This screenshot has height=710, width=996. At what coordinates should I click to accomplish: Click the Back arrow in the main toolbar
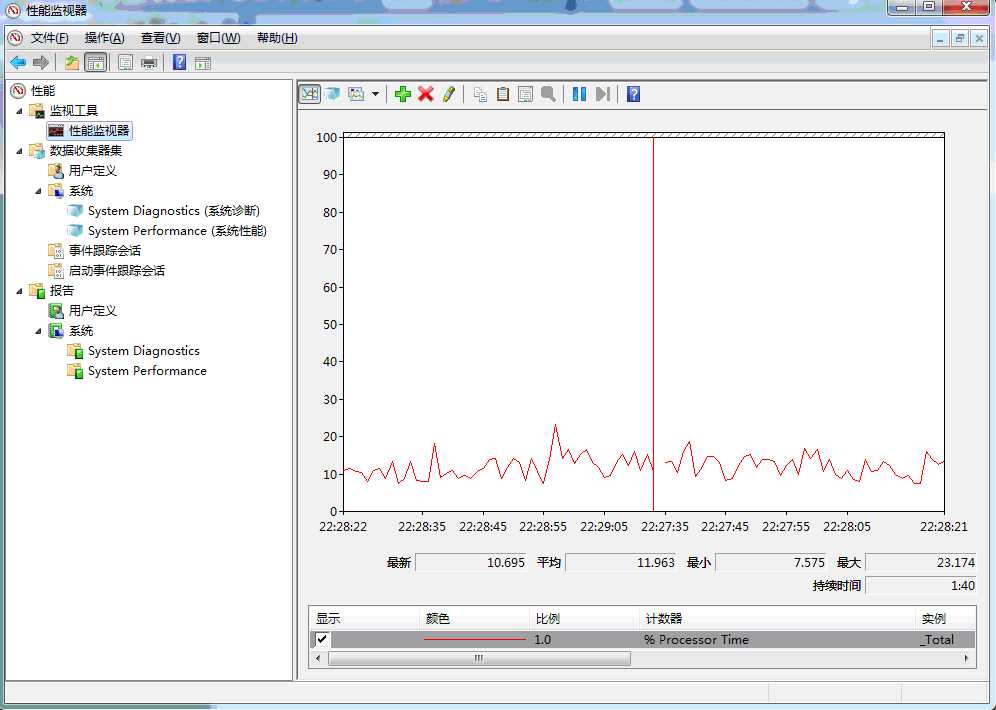click(x=18, y=62)
